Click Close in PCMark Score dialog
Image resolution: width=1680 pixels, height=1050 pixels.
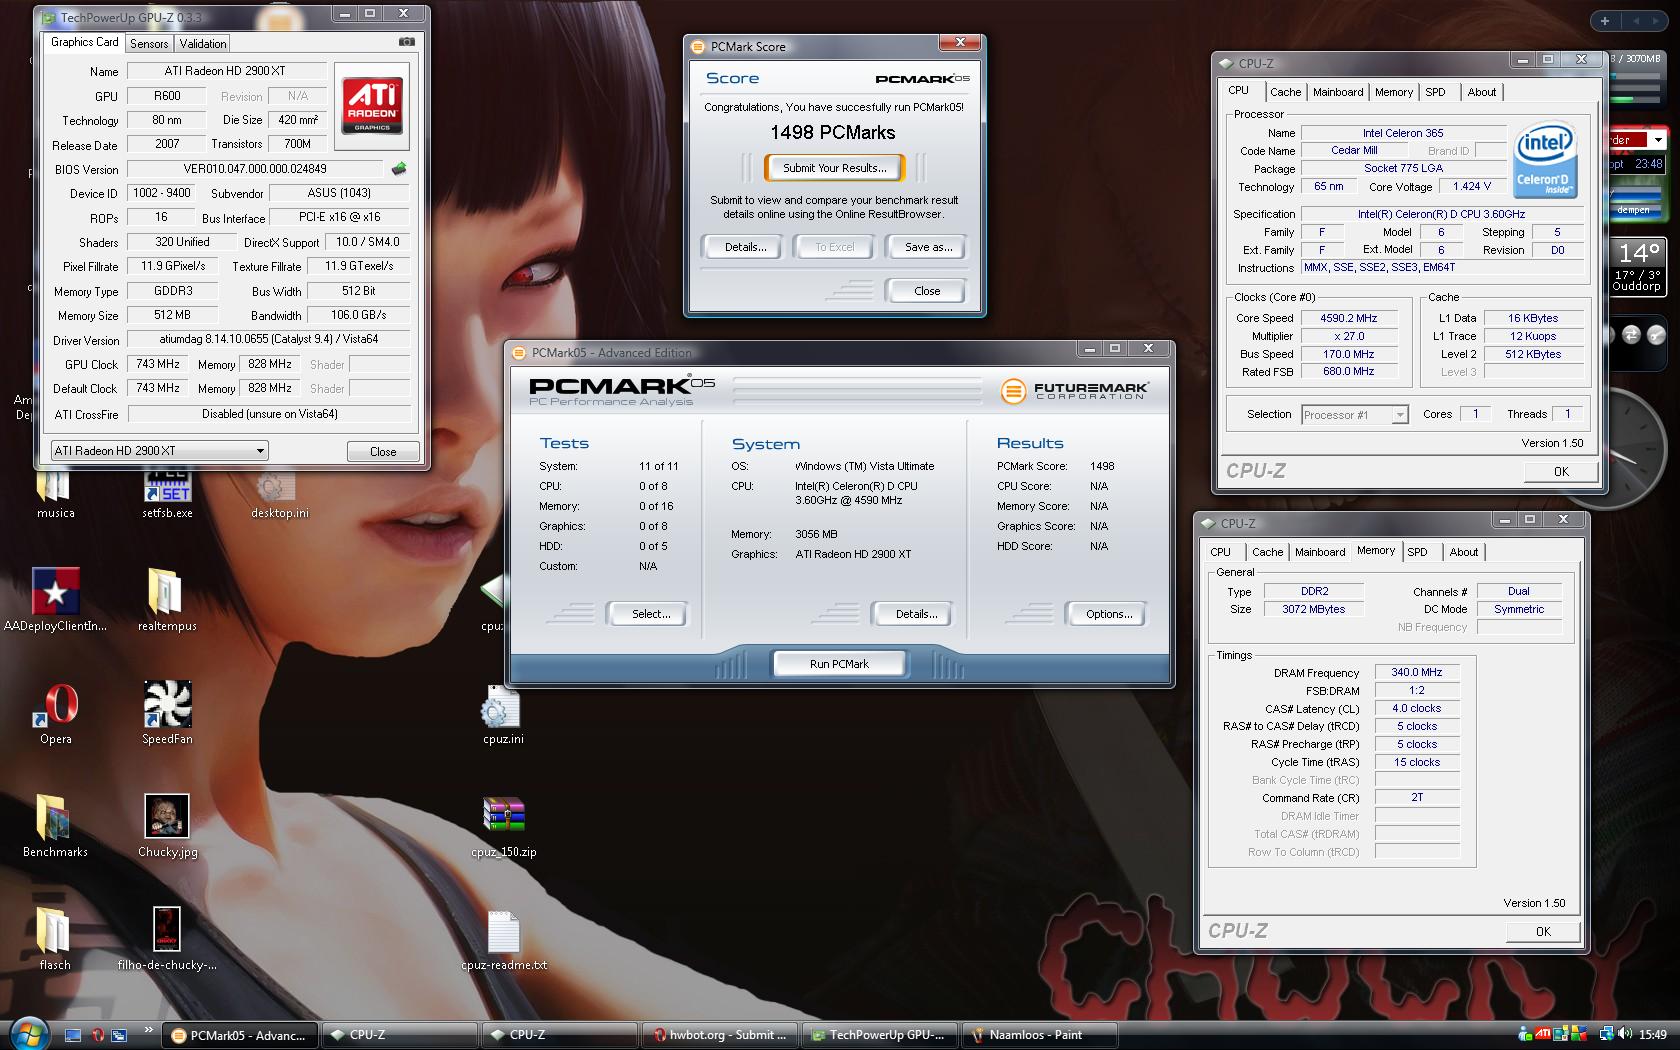(927, 291)
